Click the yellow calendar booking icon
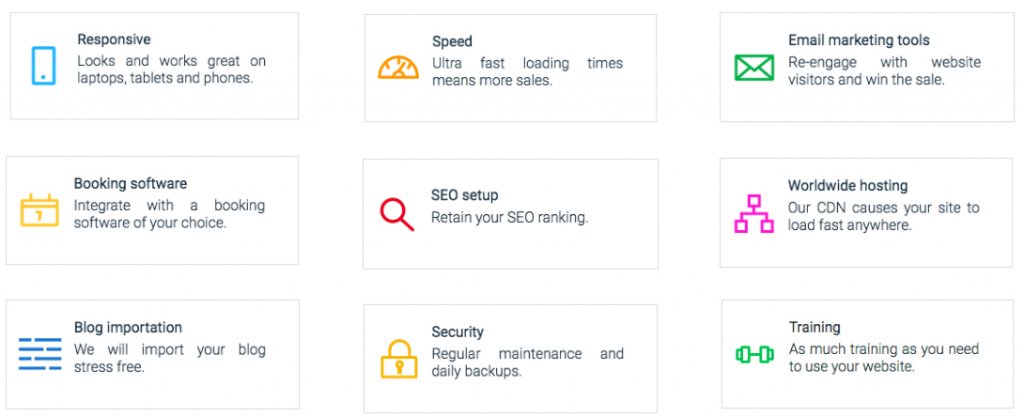 tap(40, 210)
